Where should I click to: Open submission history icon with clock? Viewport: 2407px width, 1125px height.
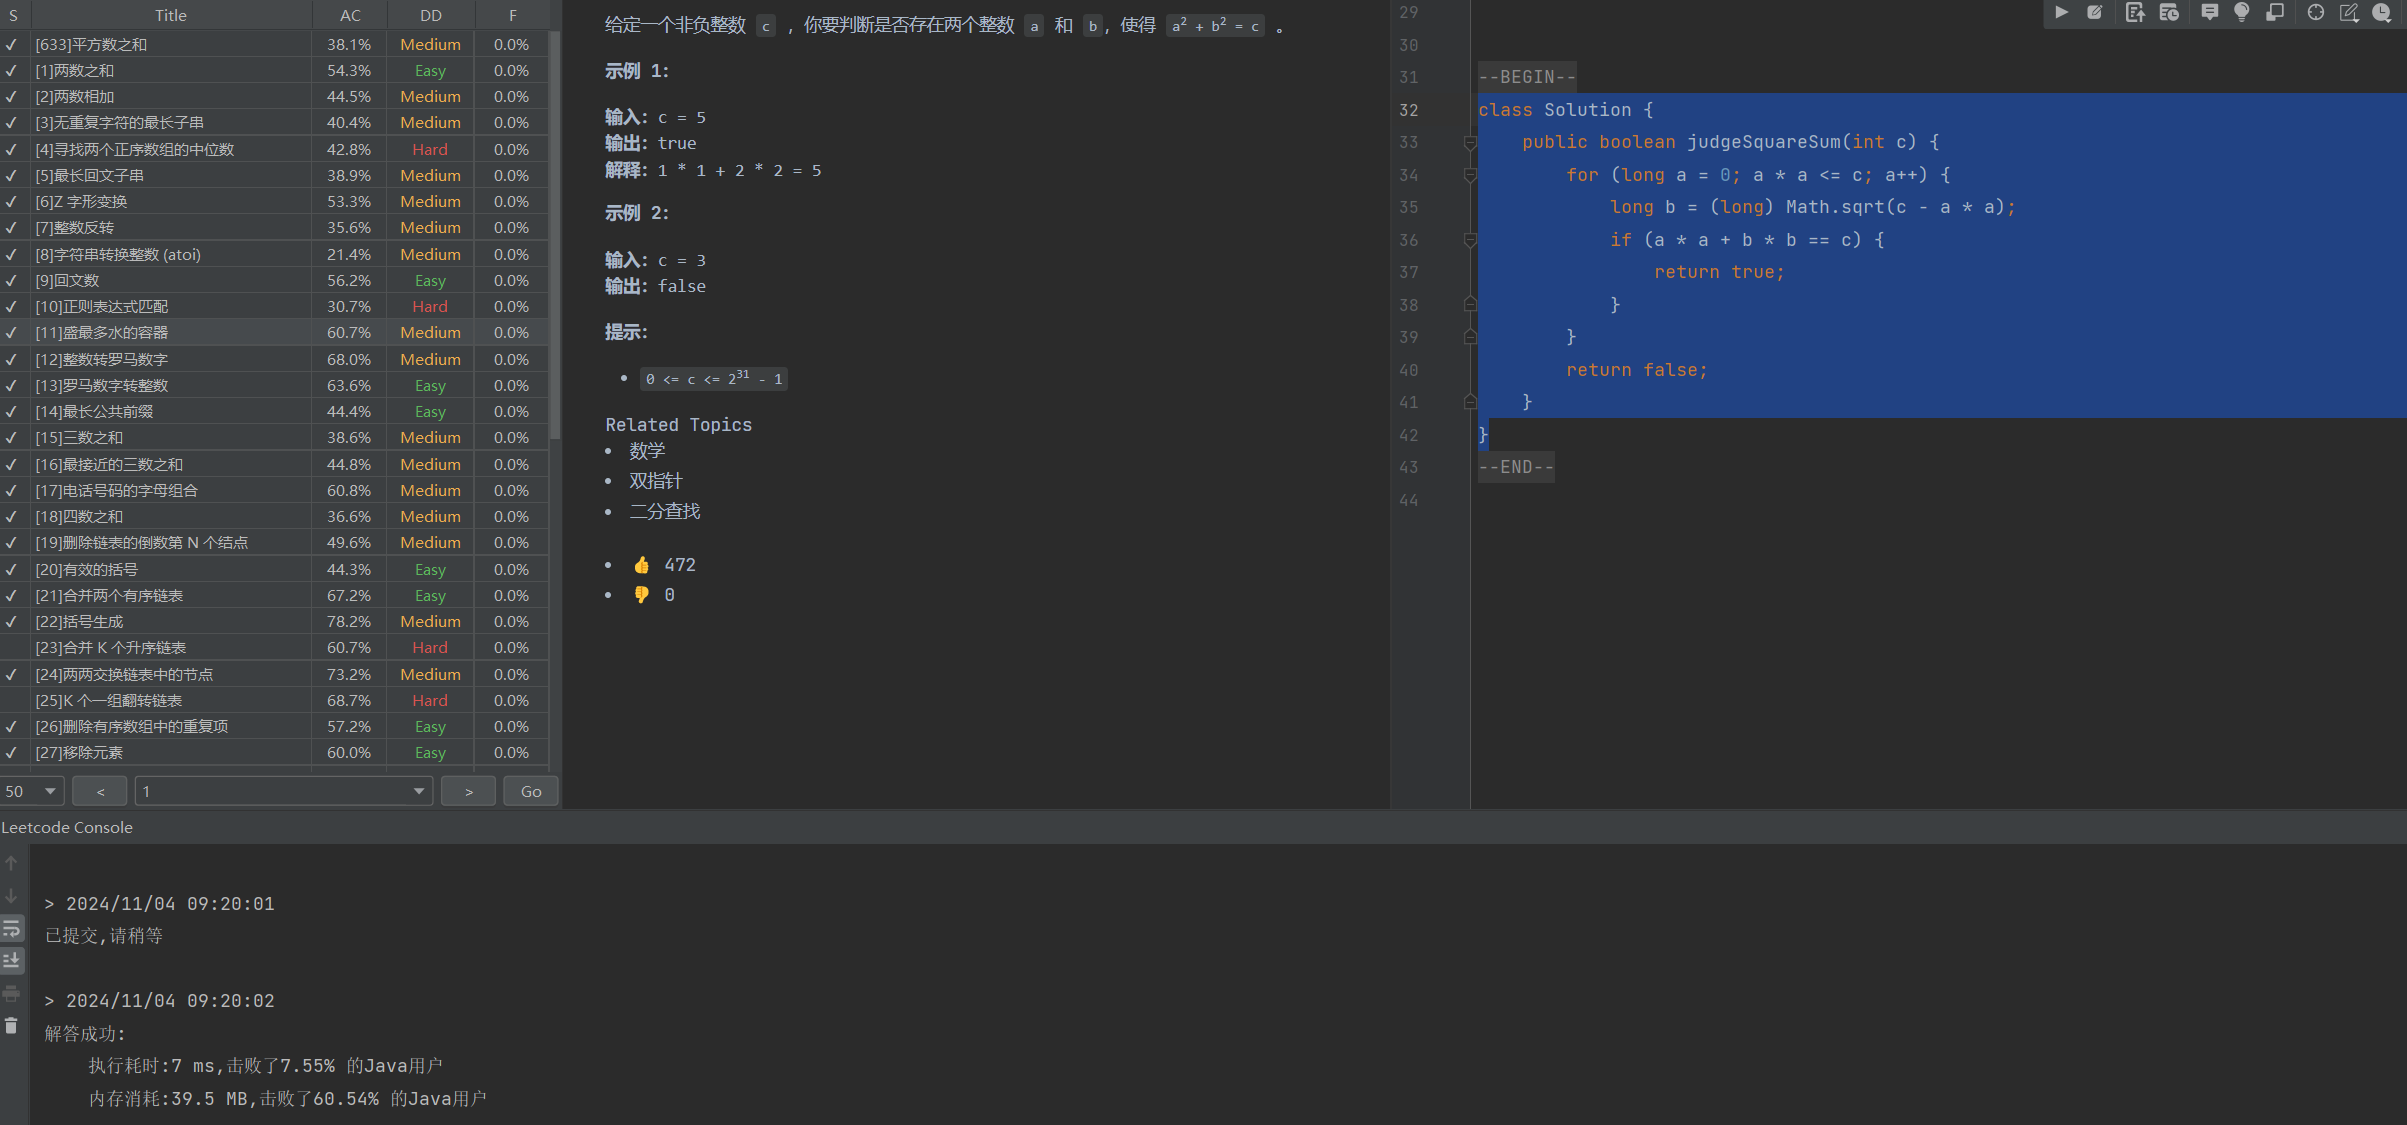[2169, 12]
